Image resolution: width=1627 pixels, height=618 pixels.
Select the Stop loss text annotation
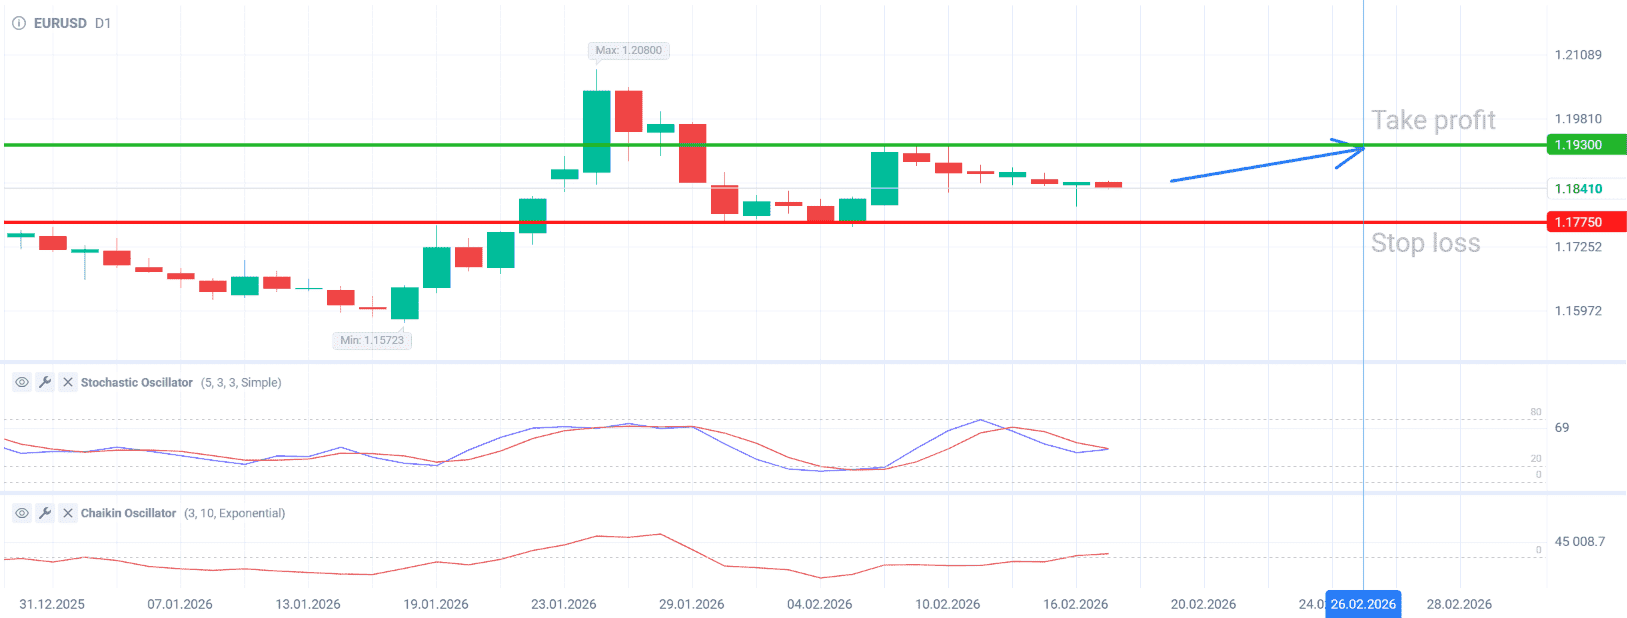[x=1425, y=243]
